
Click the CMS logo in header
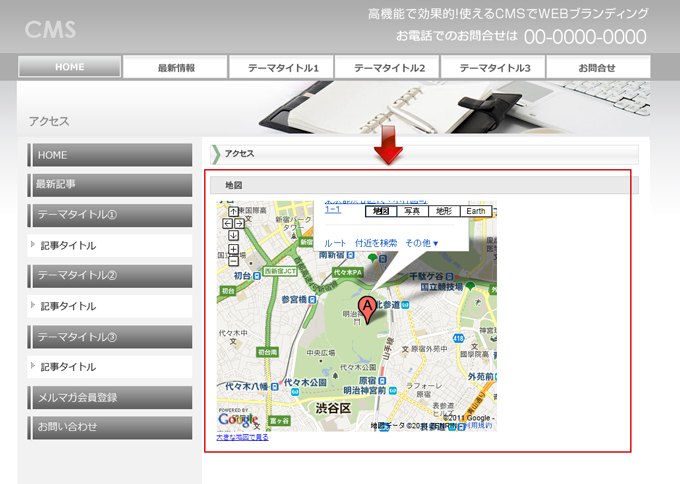click(50, 29)
